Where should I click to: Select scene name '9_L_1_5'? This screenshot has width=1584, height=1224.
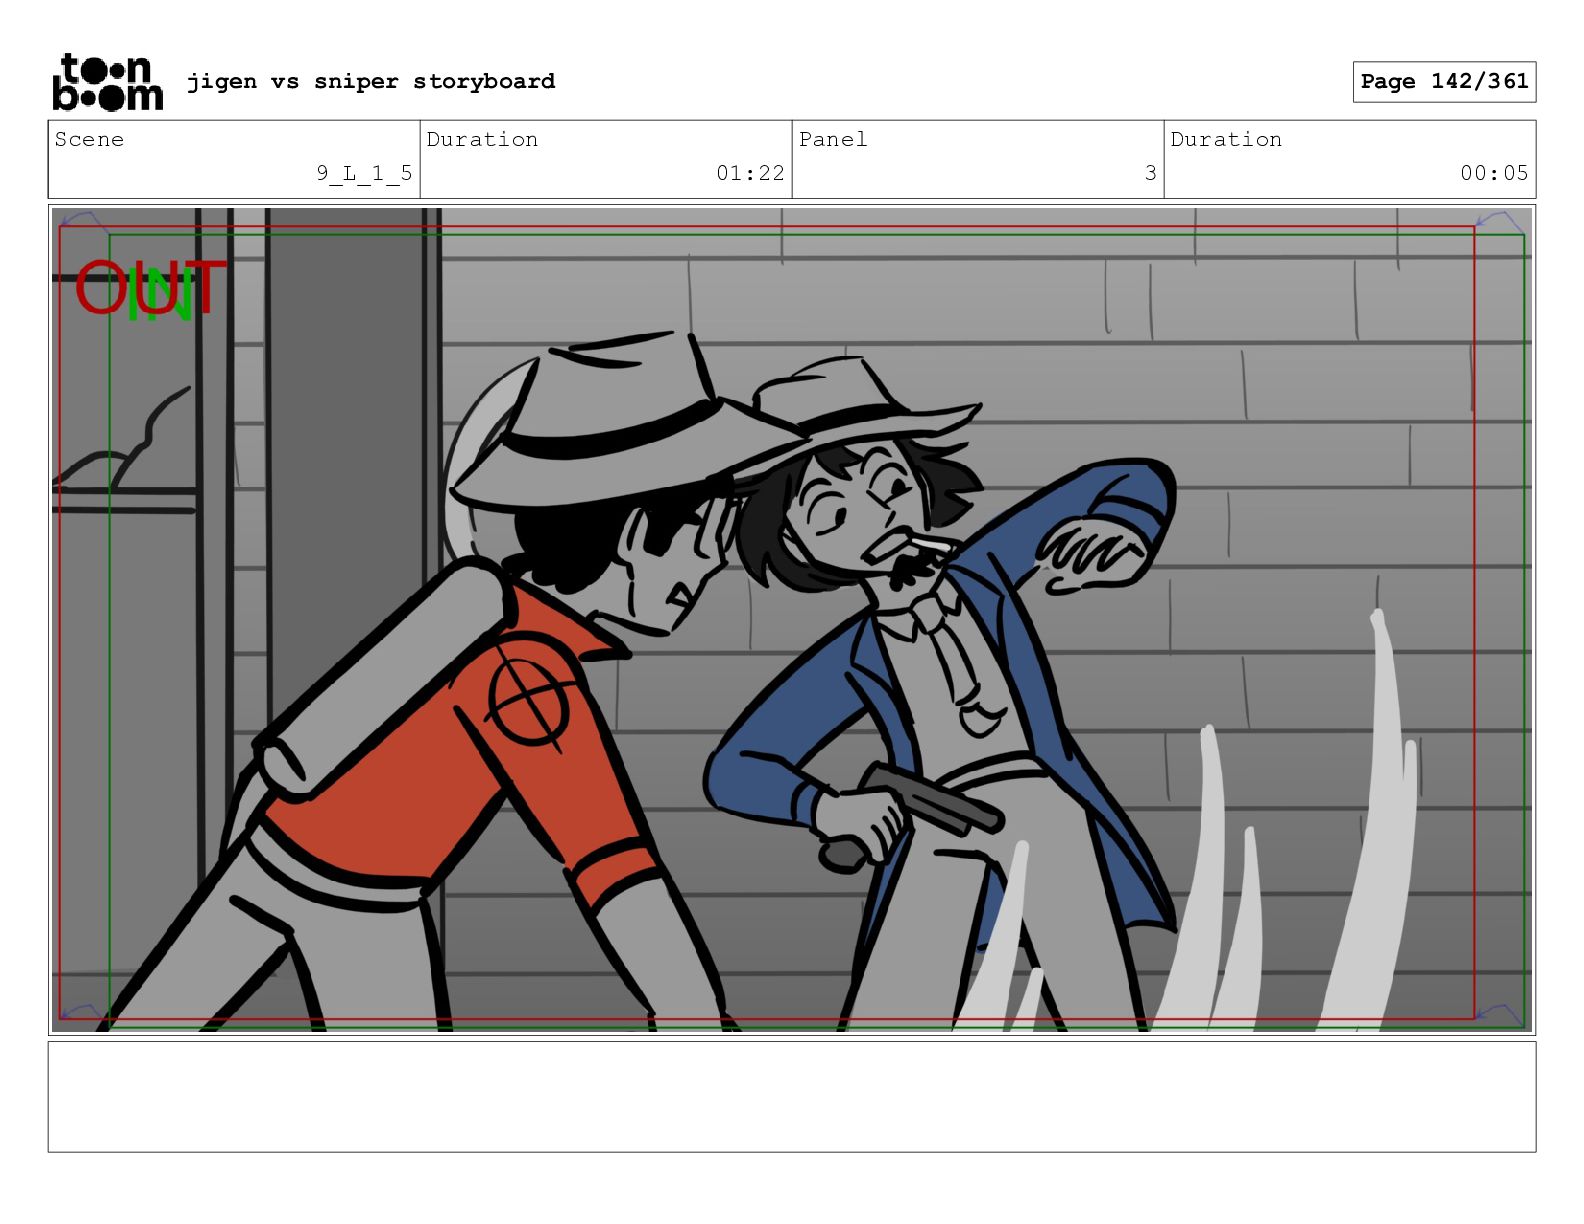click(x=364, y=173)
